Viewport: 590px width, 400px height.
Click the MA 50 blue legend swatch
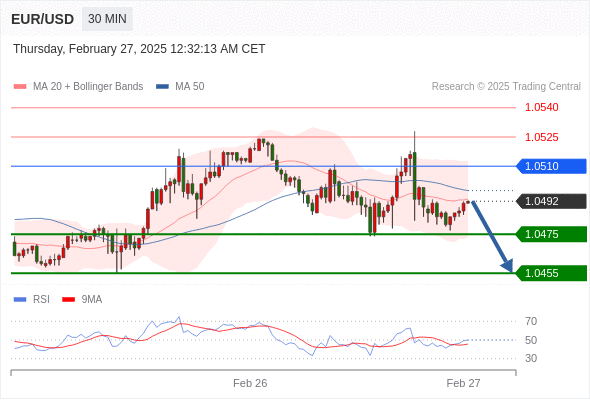pyautogui.click(x=162, y=87)
